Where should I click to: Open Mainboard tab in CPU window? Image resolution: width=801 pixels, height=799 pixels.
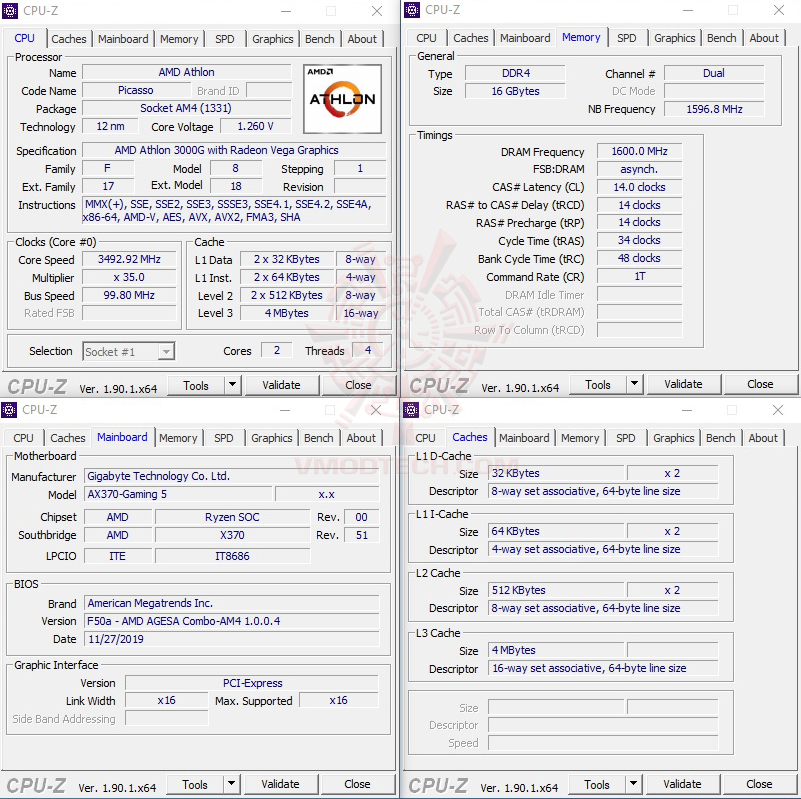[123, 39]
